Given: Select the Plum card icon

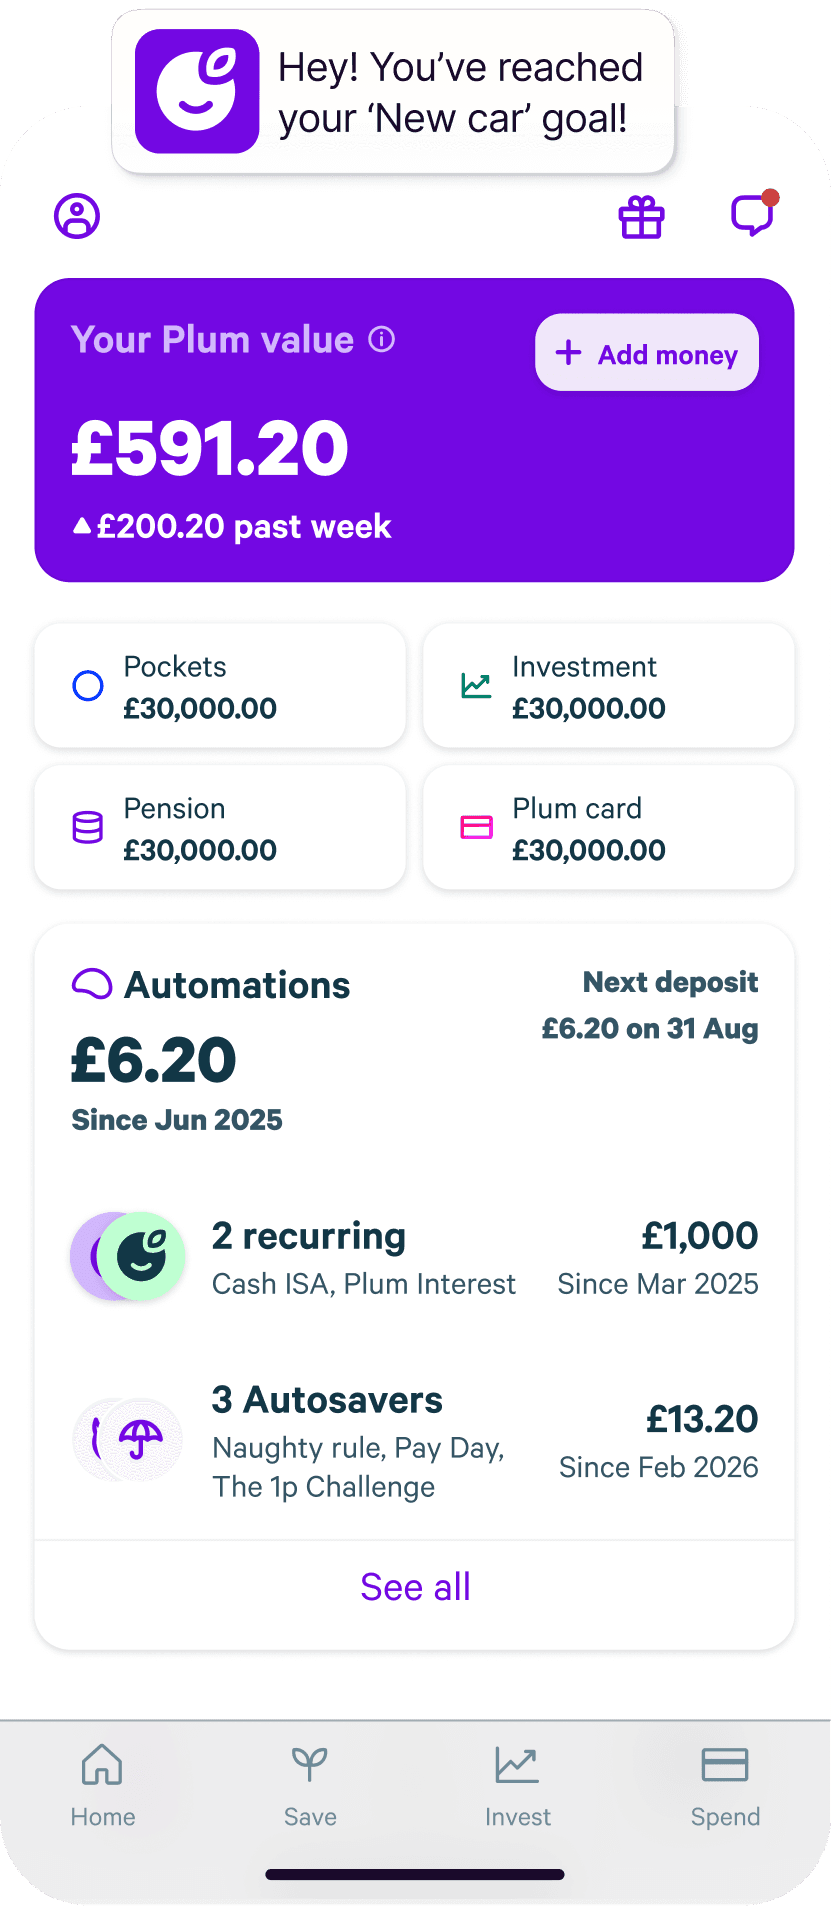Looking at the screenshot, I should (x=477, y=827).
